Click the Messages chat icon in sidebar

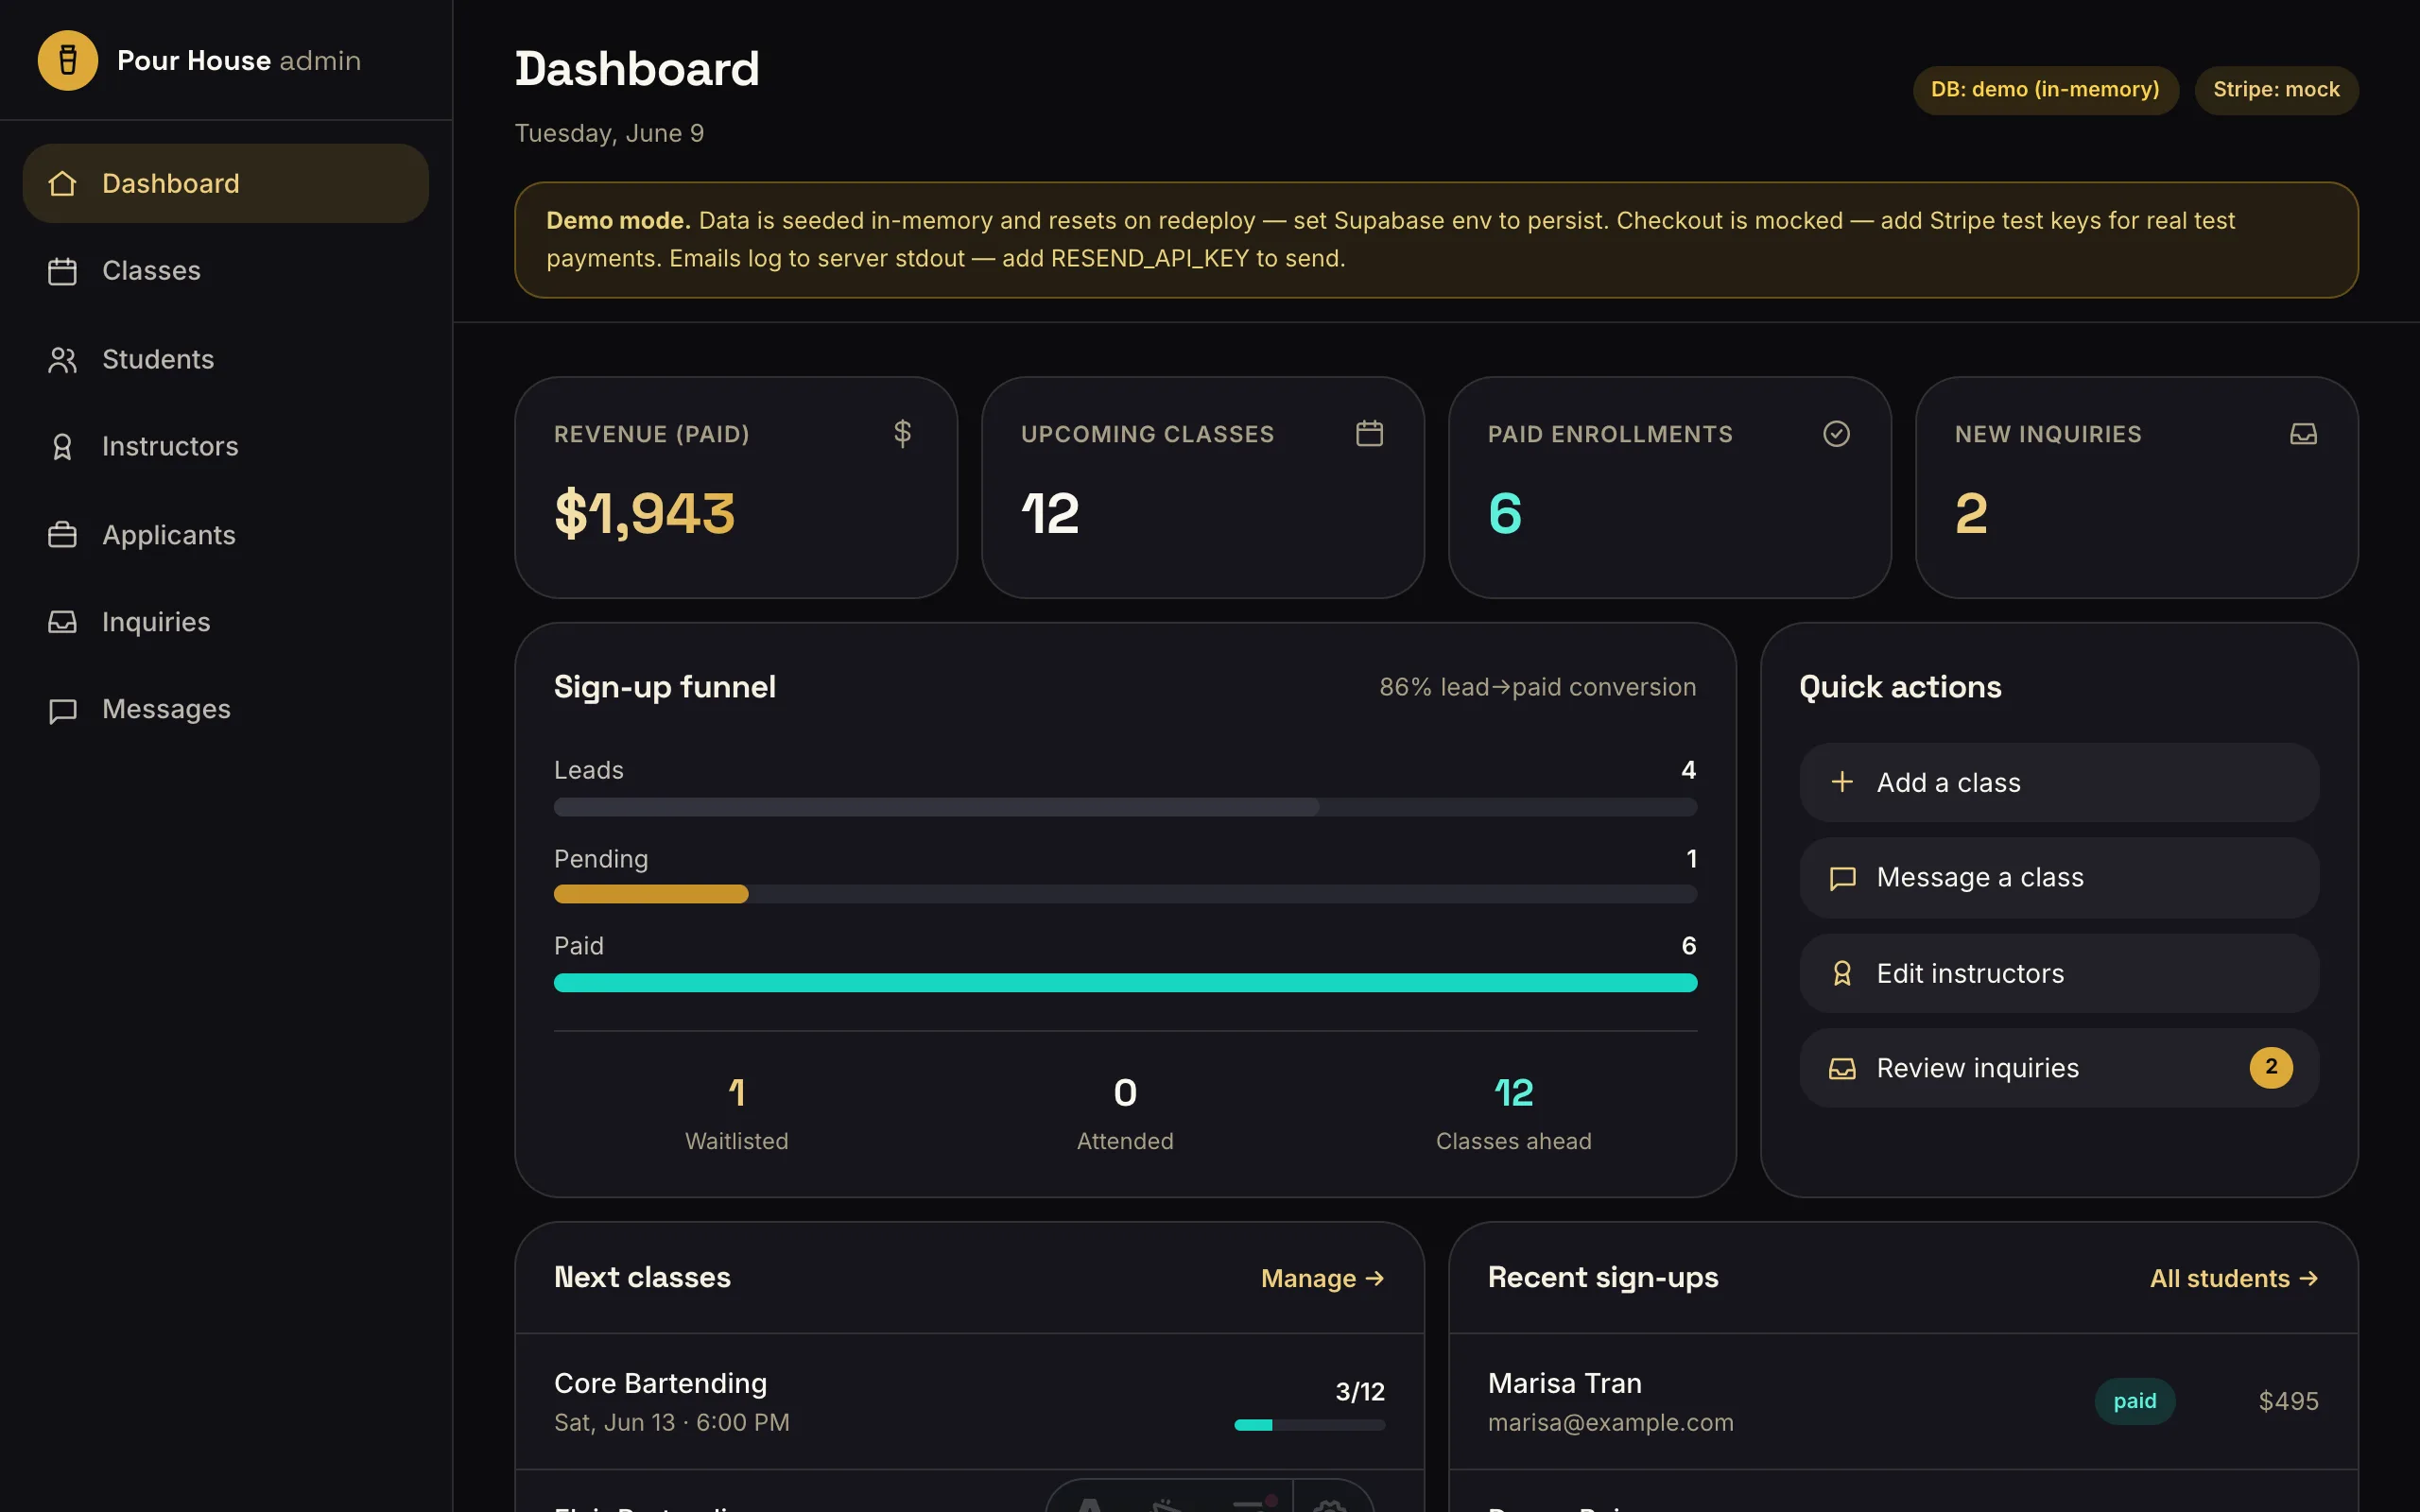62,710
